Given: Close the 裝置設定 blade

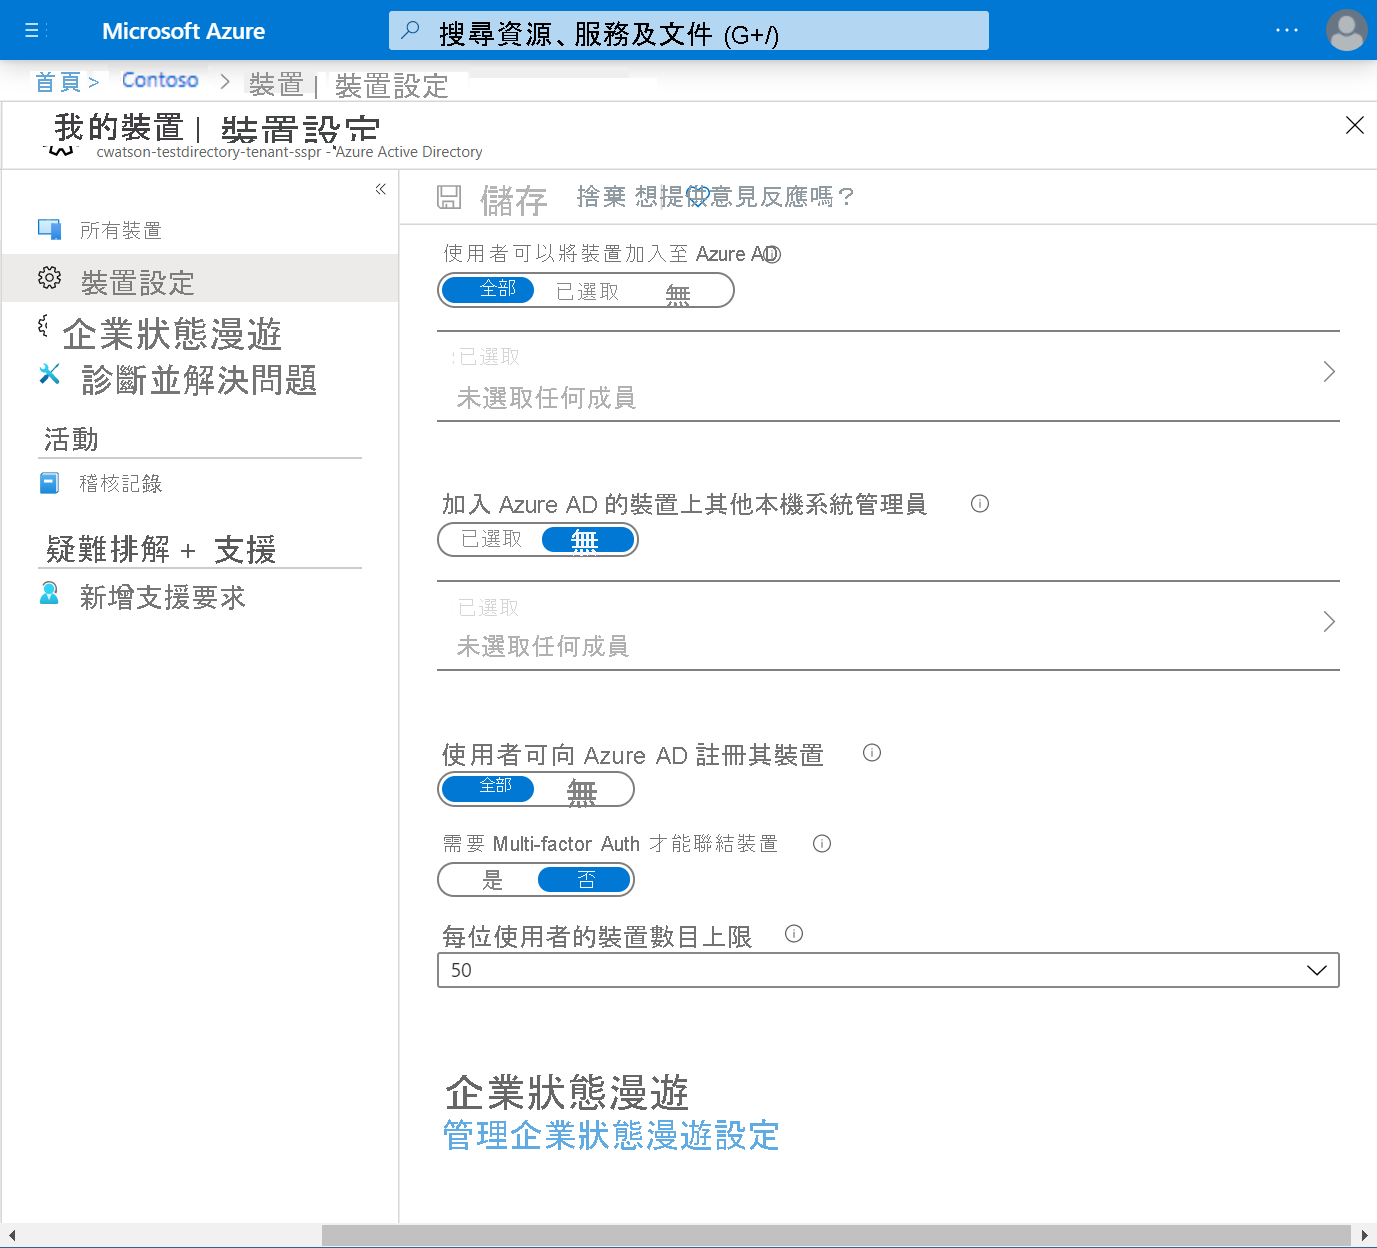Looking at the screenshot, I should pyautogui.click(x=1355, y=125).
